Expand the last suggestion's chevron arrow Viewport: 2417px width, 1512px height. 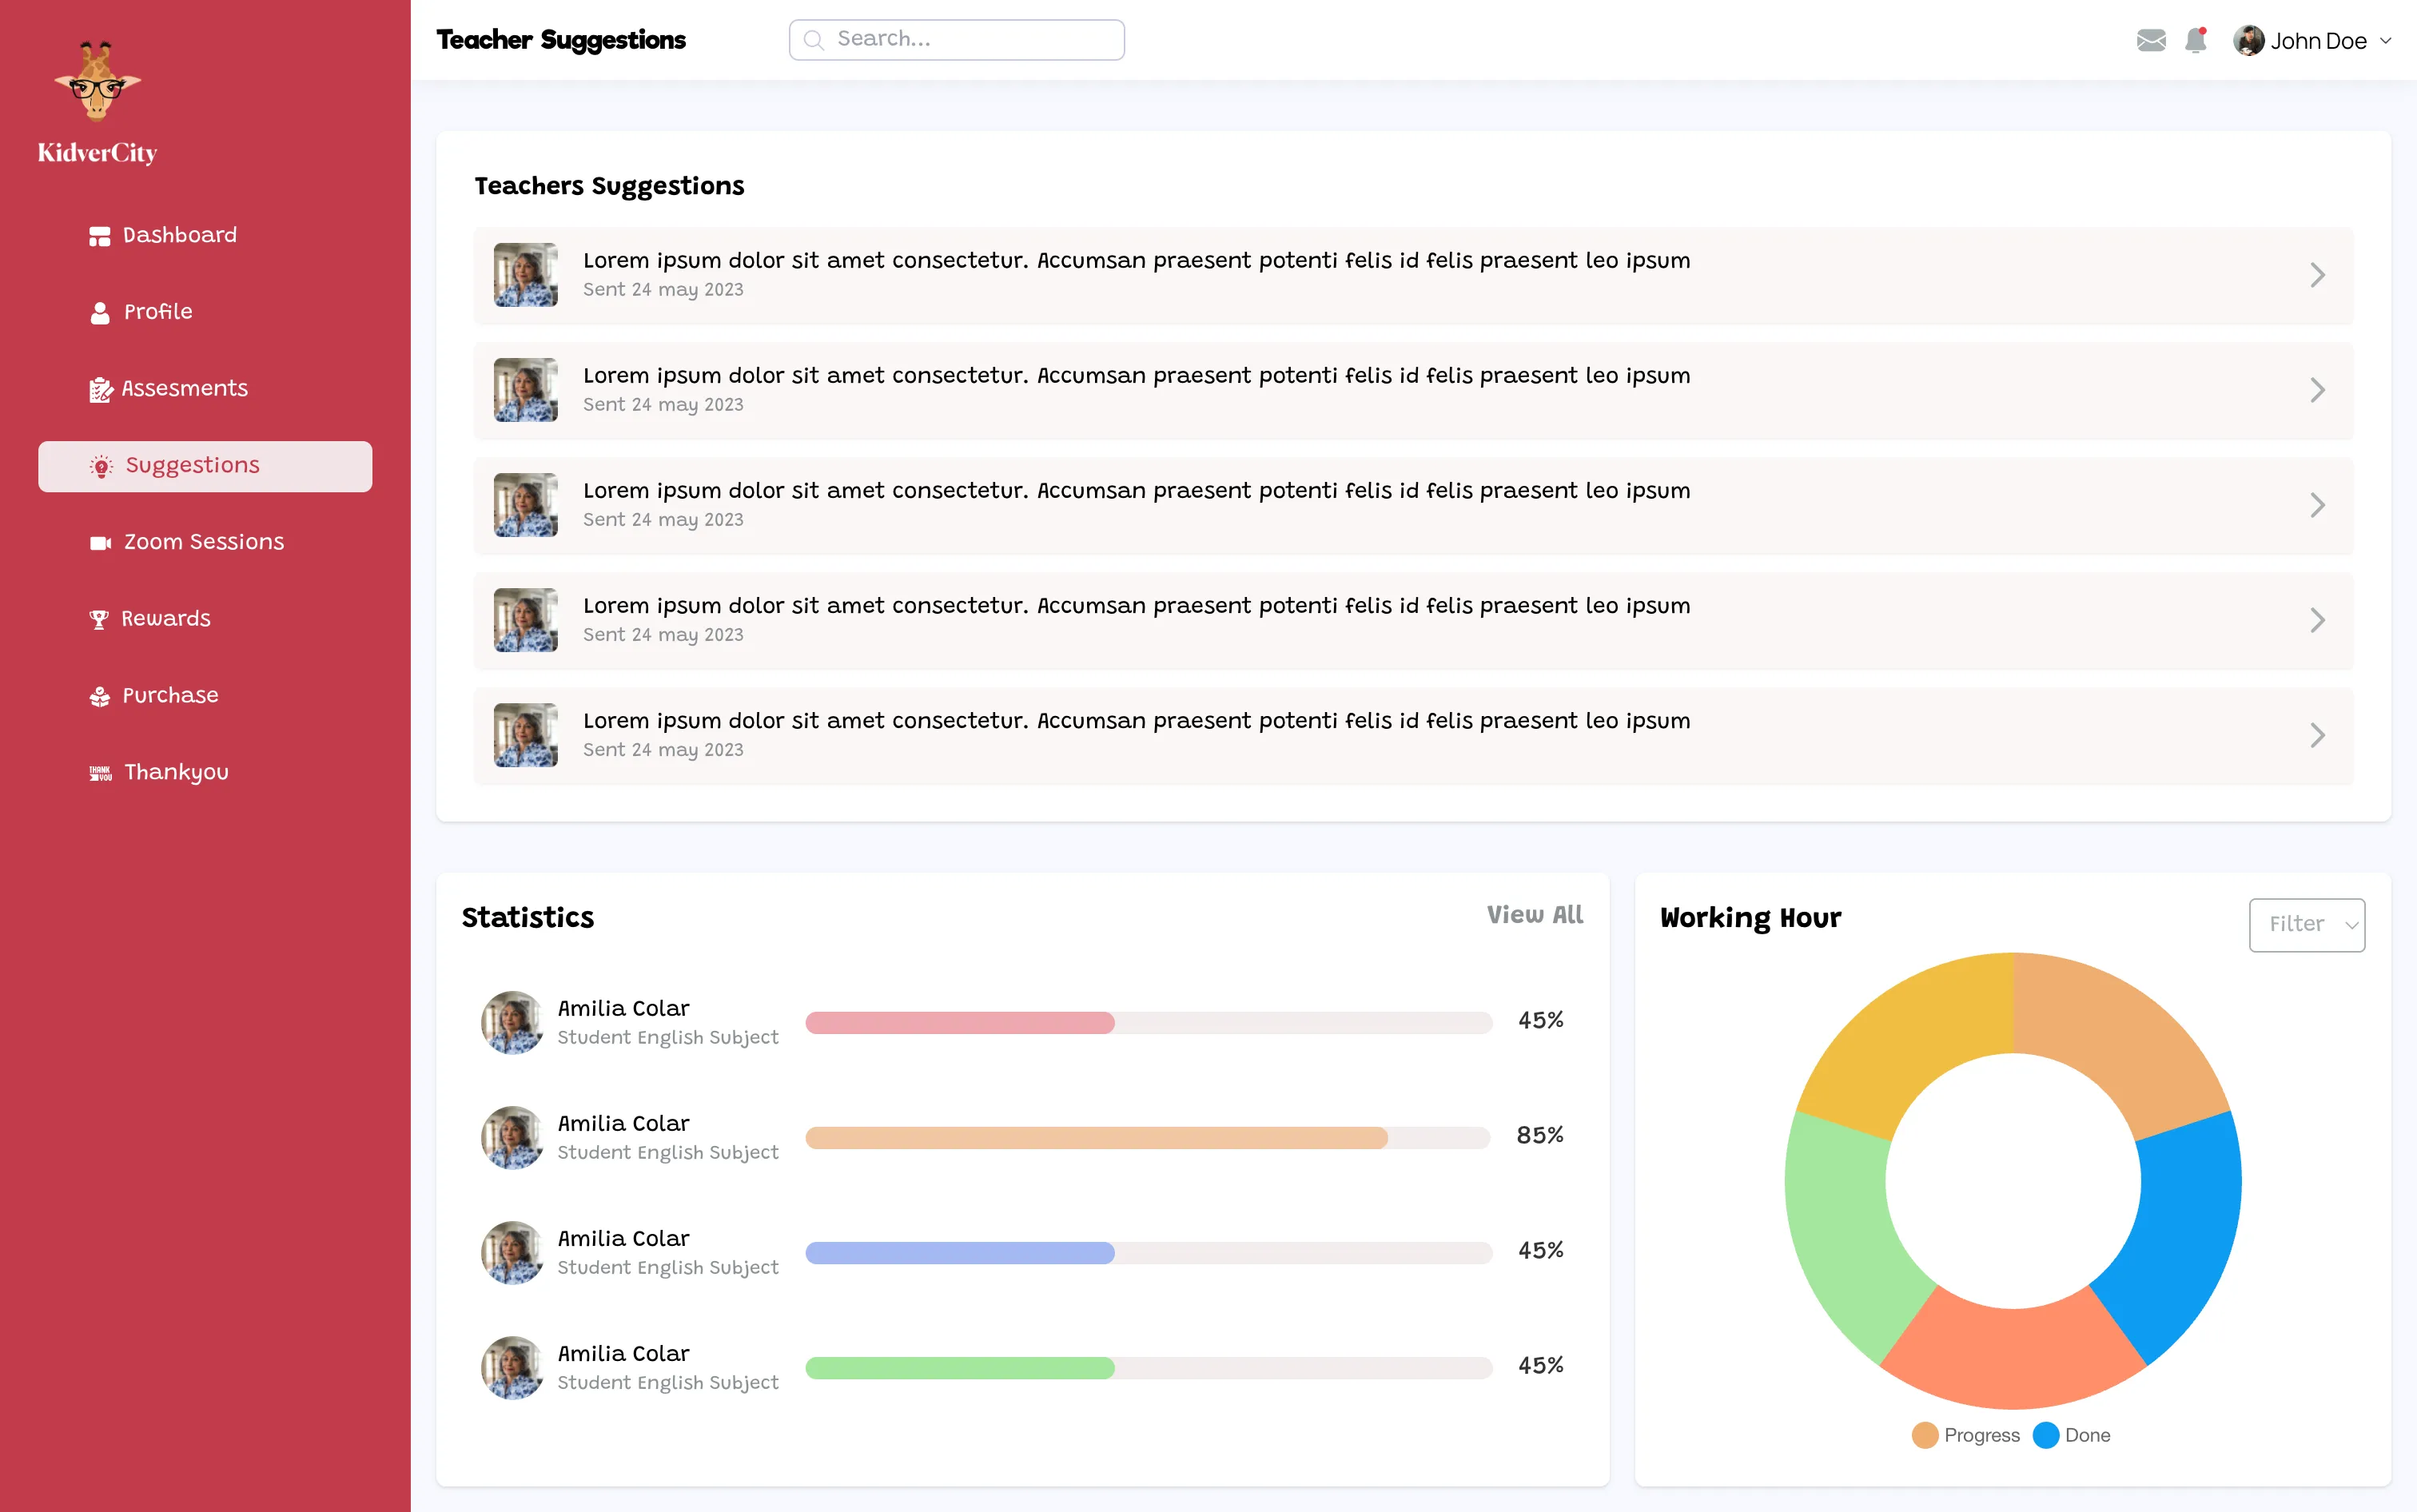pyautogui.click(x=2317, y=735)
